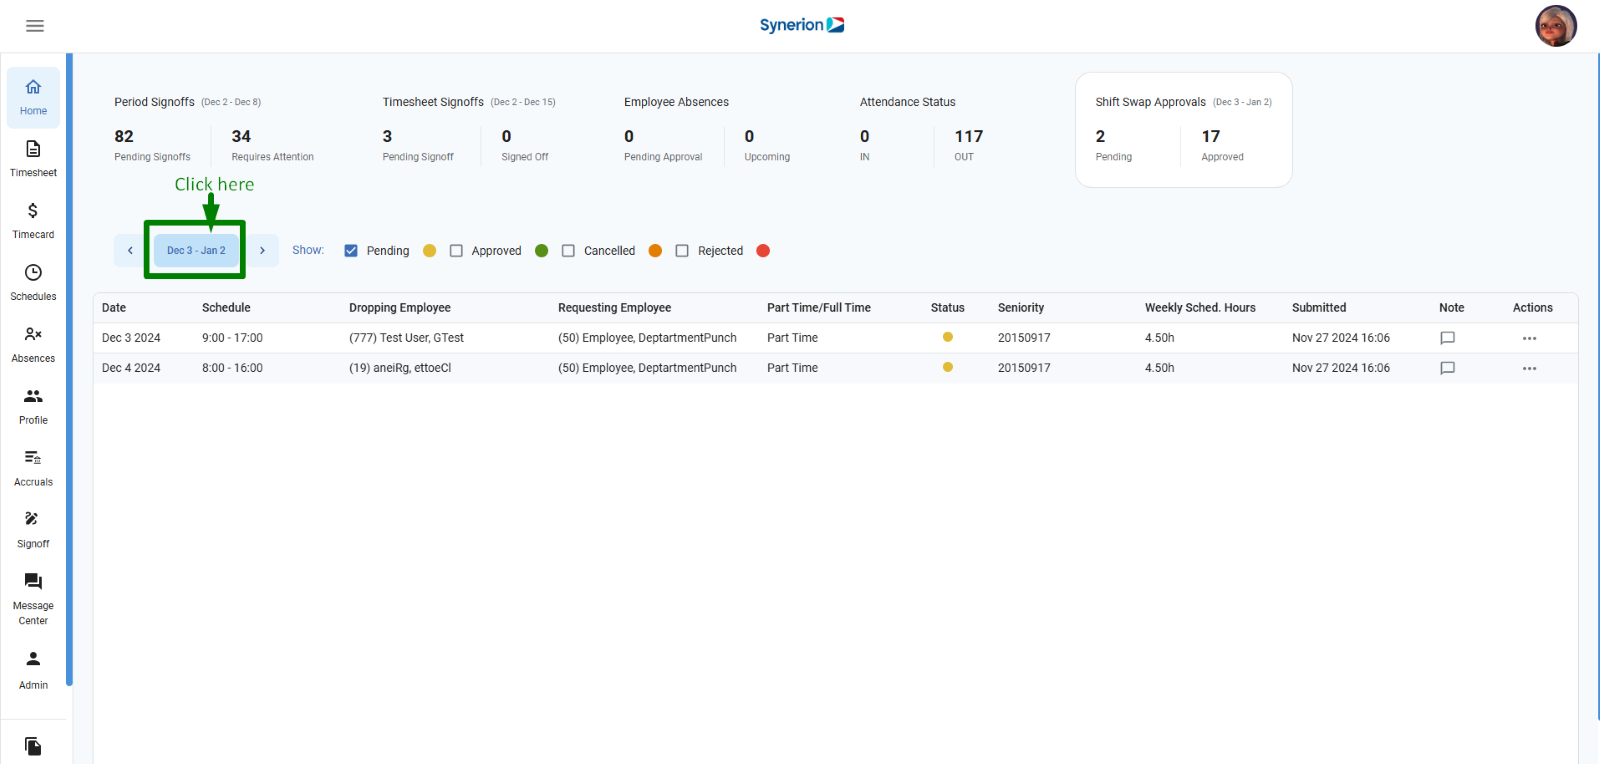Click orange Cancelled status dot in filter
This screenshot has height=764, width=1600.
coord(655,251)
